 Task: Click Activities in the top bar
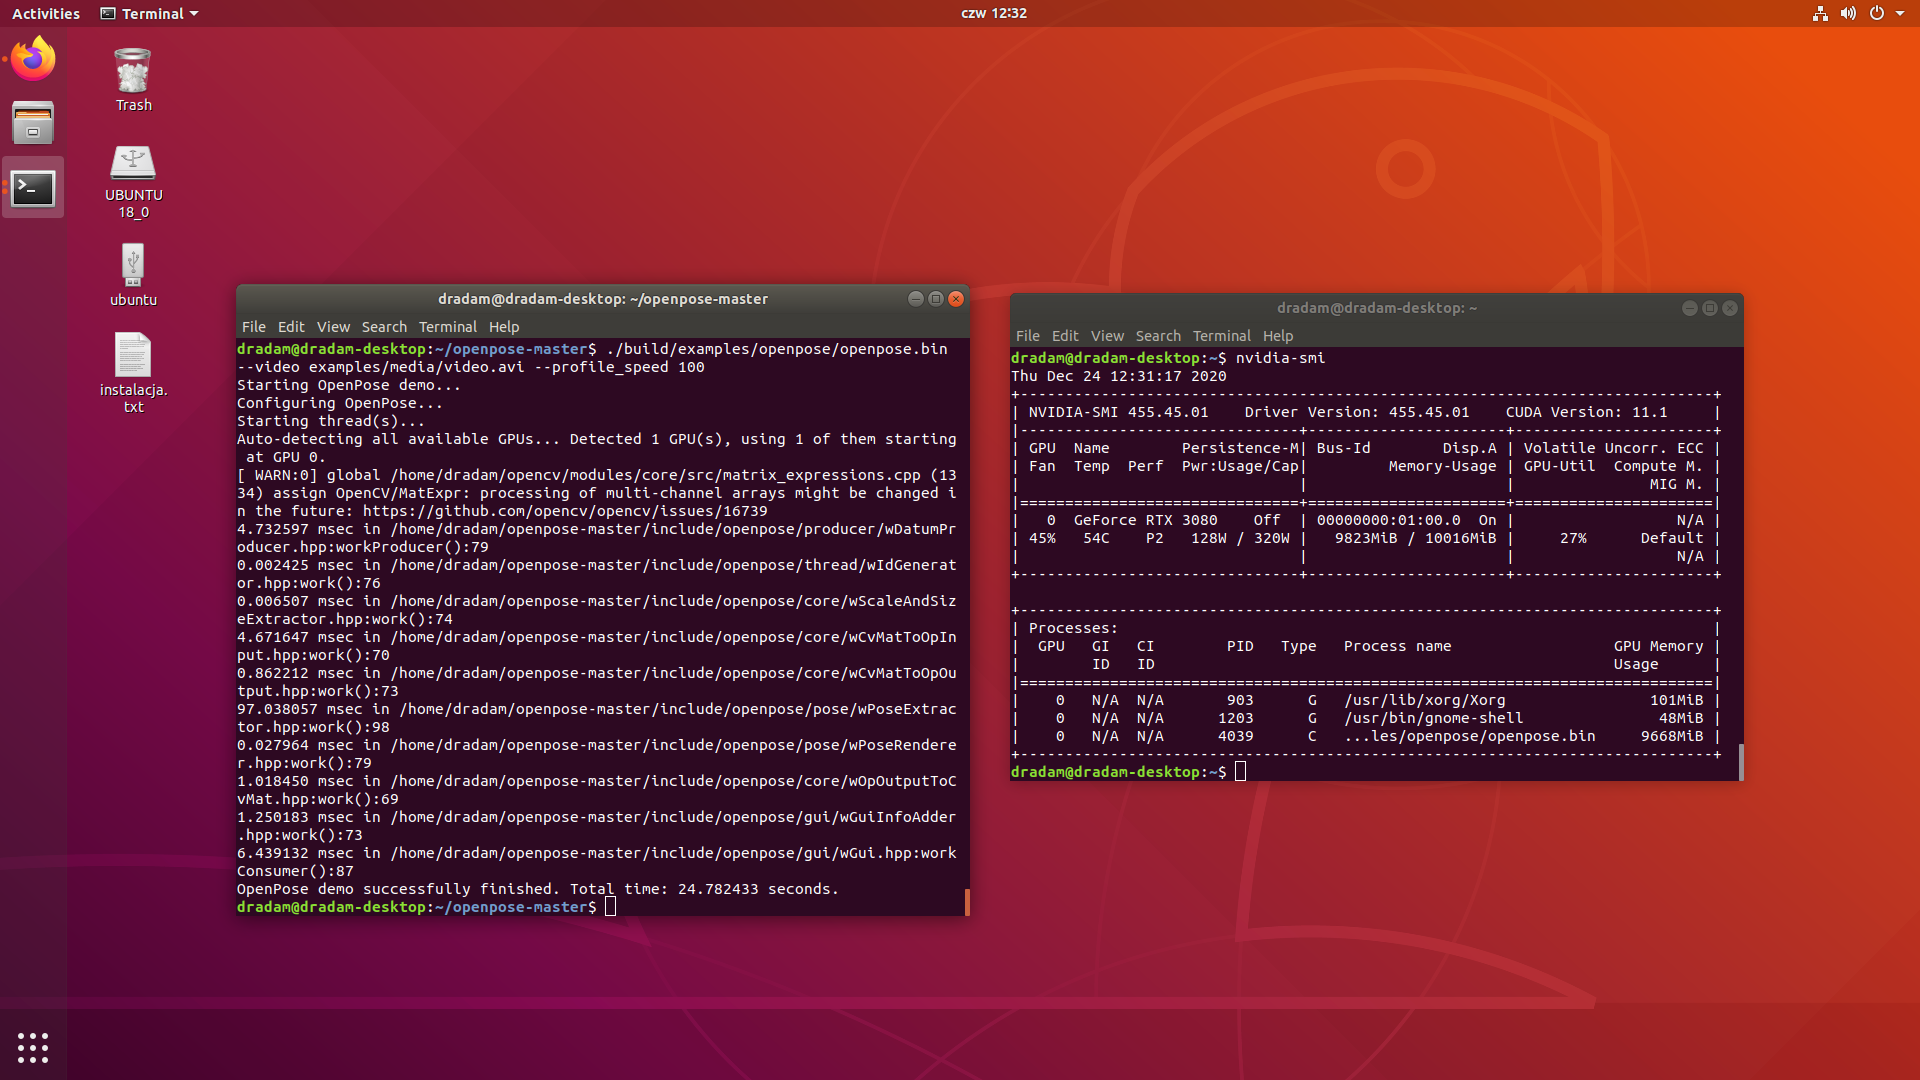coord(45,13)
